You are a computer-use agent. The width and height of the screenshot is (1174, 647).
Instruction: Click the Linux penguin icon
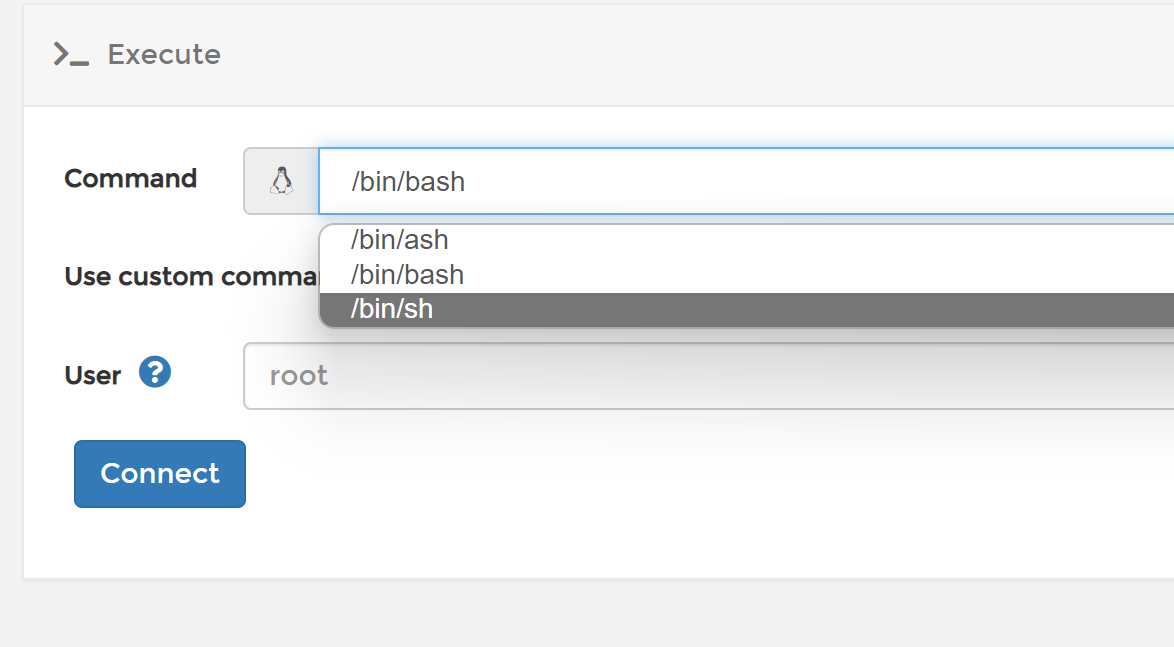(x=282, y=181)
